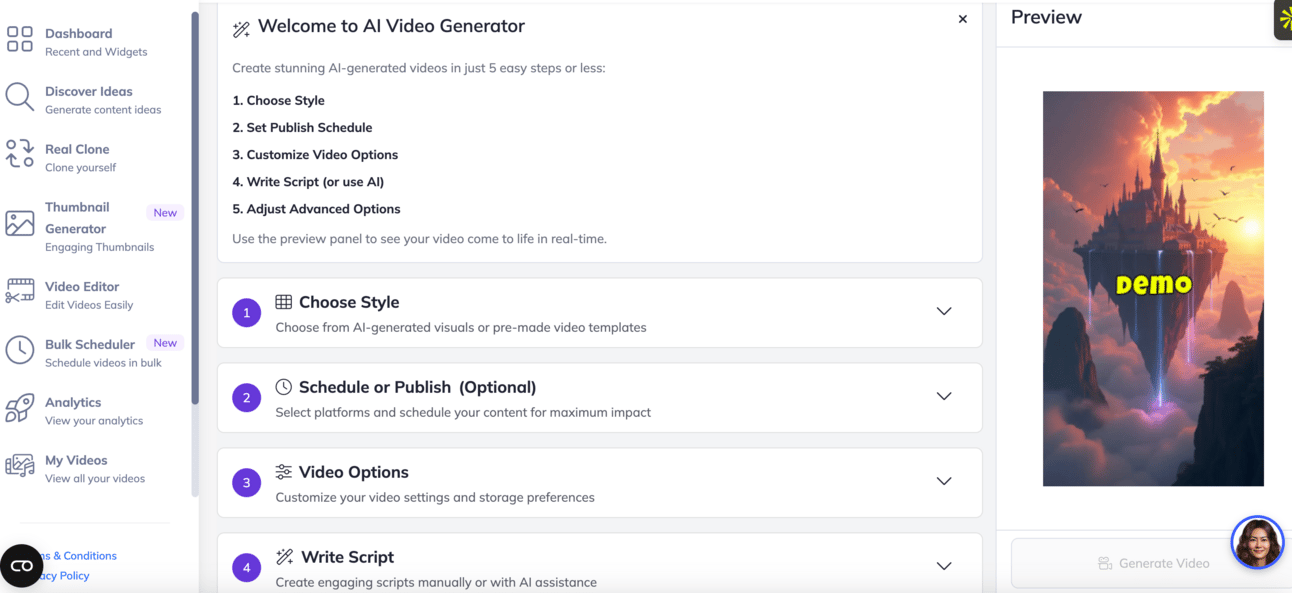Click the Analytics rocket icon
This screenshot has height=593, width=1292.
[20, 408]
